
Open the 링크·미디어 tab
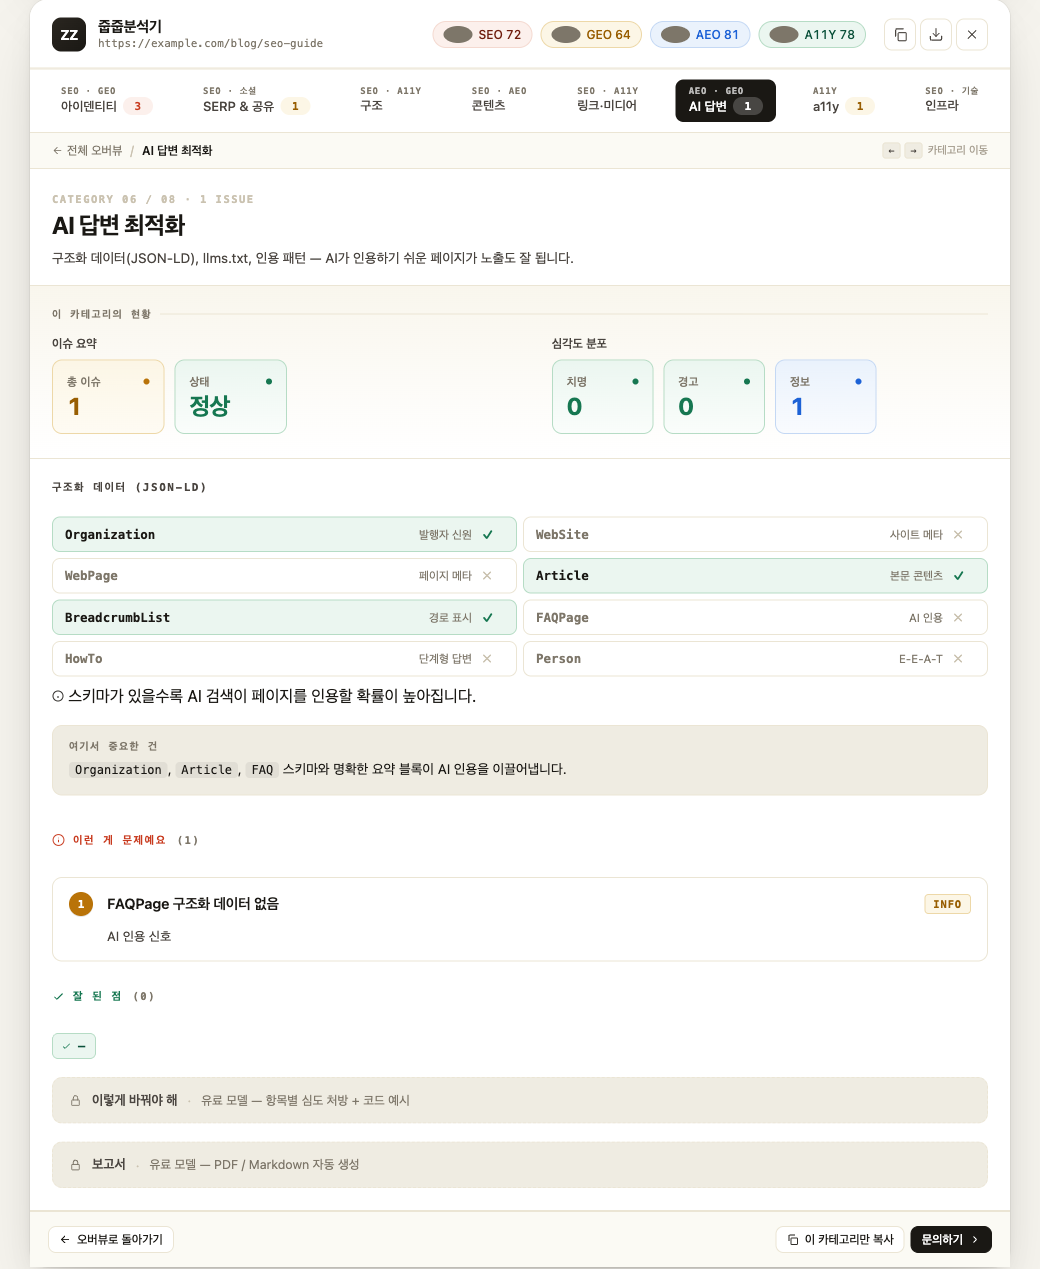click(x=607, y=100)
